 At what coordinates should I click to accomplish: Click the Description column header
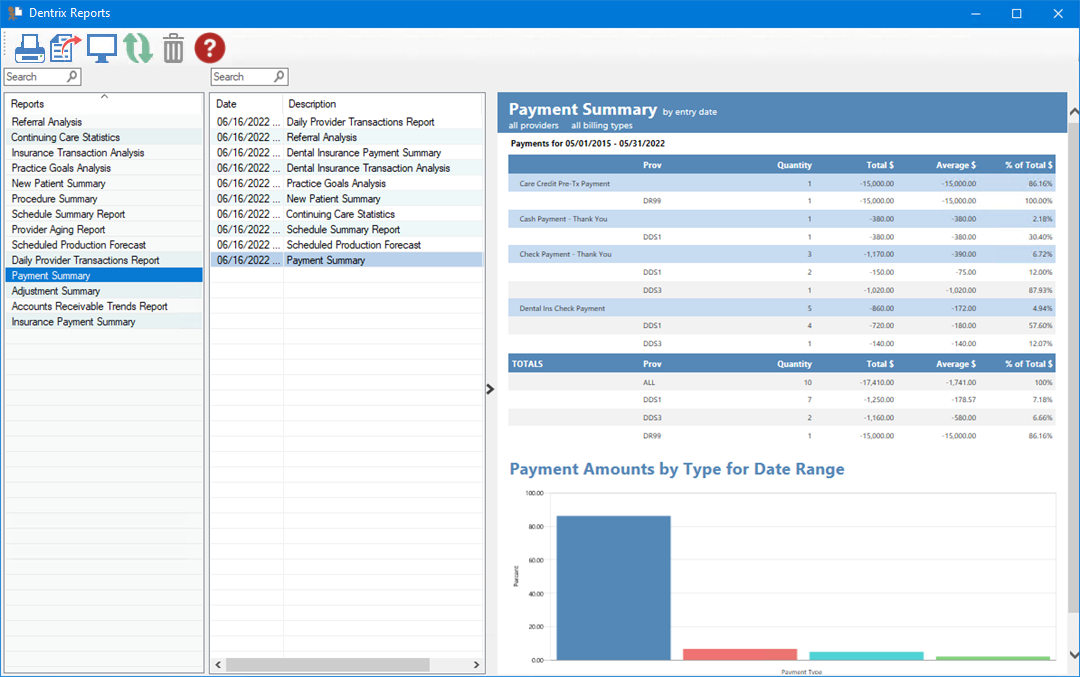tap(312, 104)
